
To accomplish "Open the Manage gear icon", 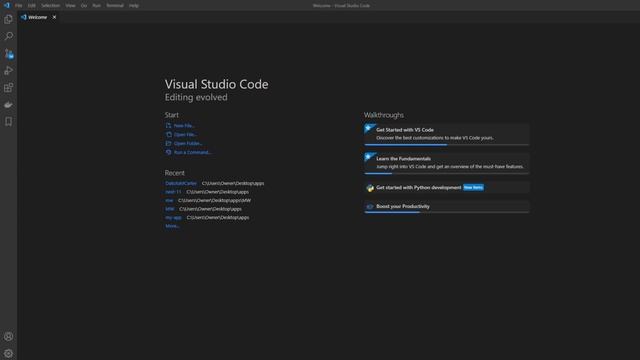I will click(8, 353).
